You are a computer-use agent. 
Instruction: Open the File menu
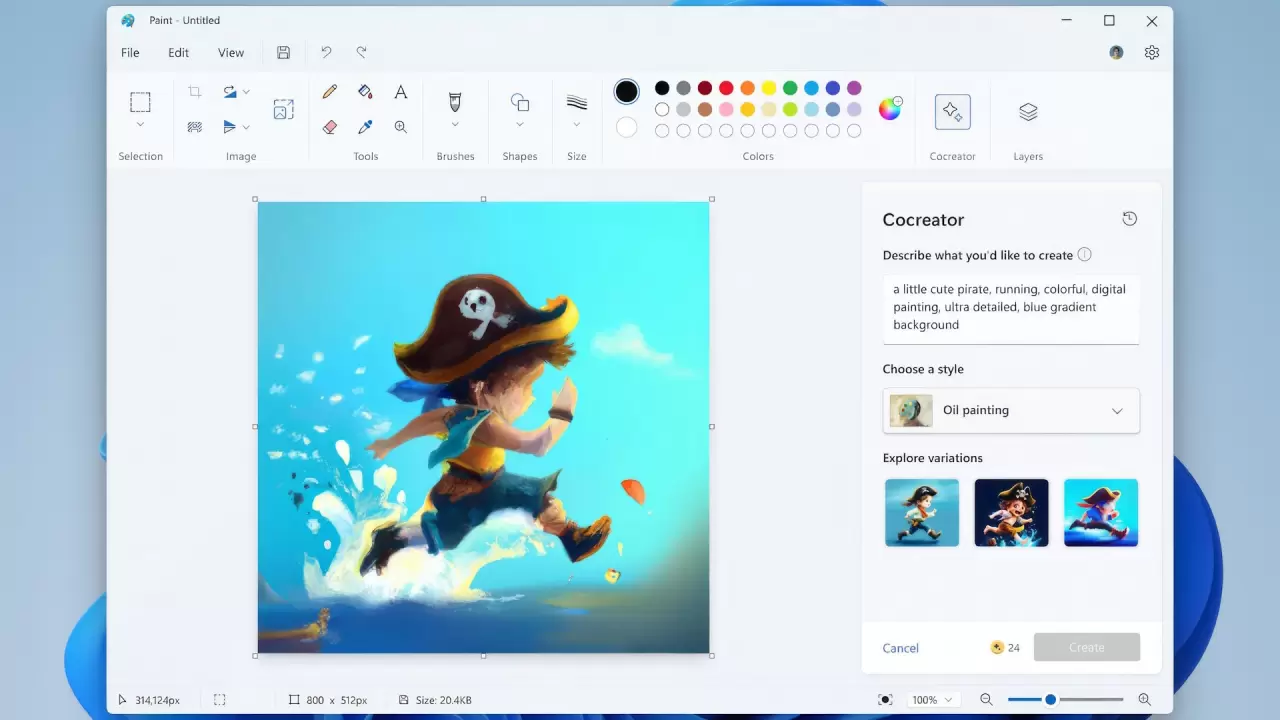pyautogui.click(x=130, y=52)
